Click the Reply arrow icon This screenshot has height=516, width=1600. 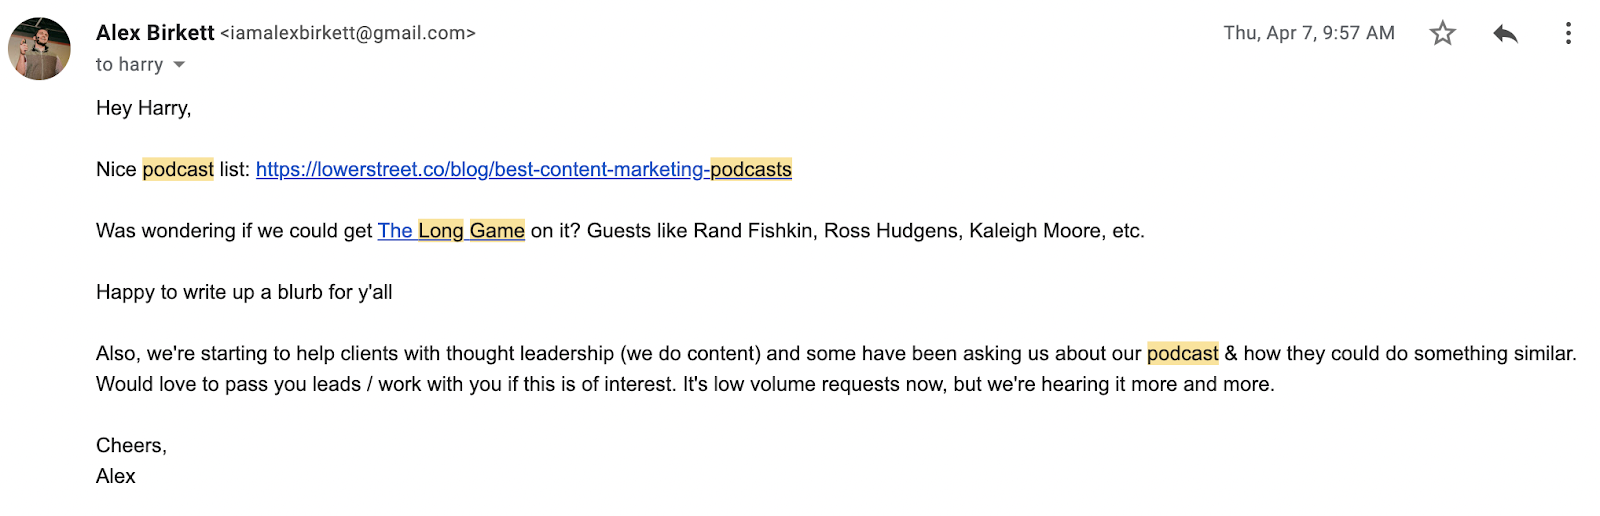[x=1505, y=34]
